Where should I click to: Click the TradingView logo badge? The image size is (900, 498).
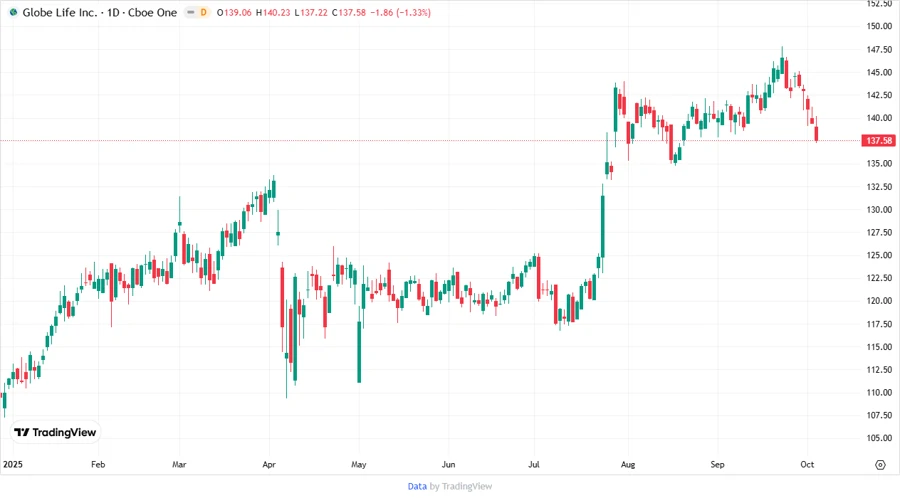[x=55, y=432]
